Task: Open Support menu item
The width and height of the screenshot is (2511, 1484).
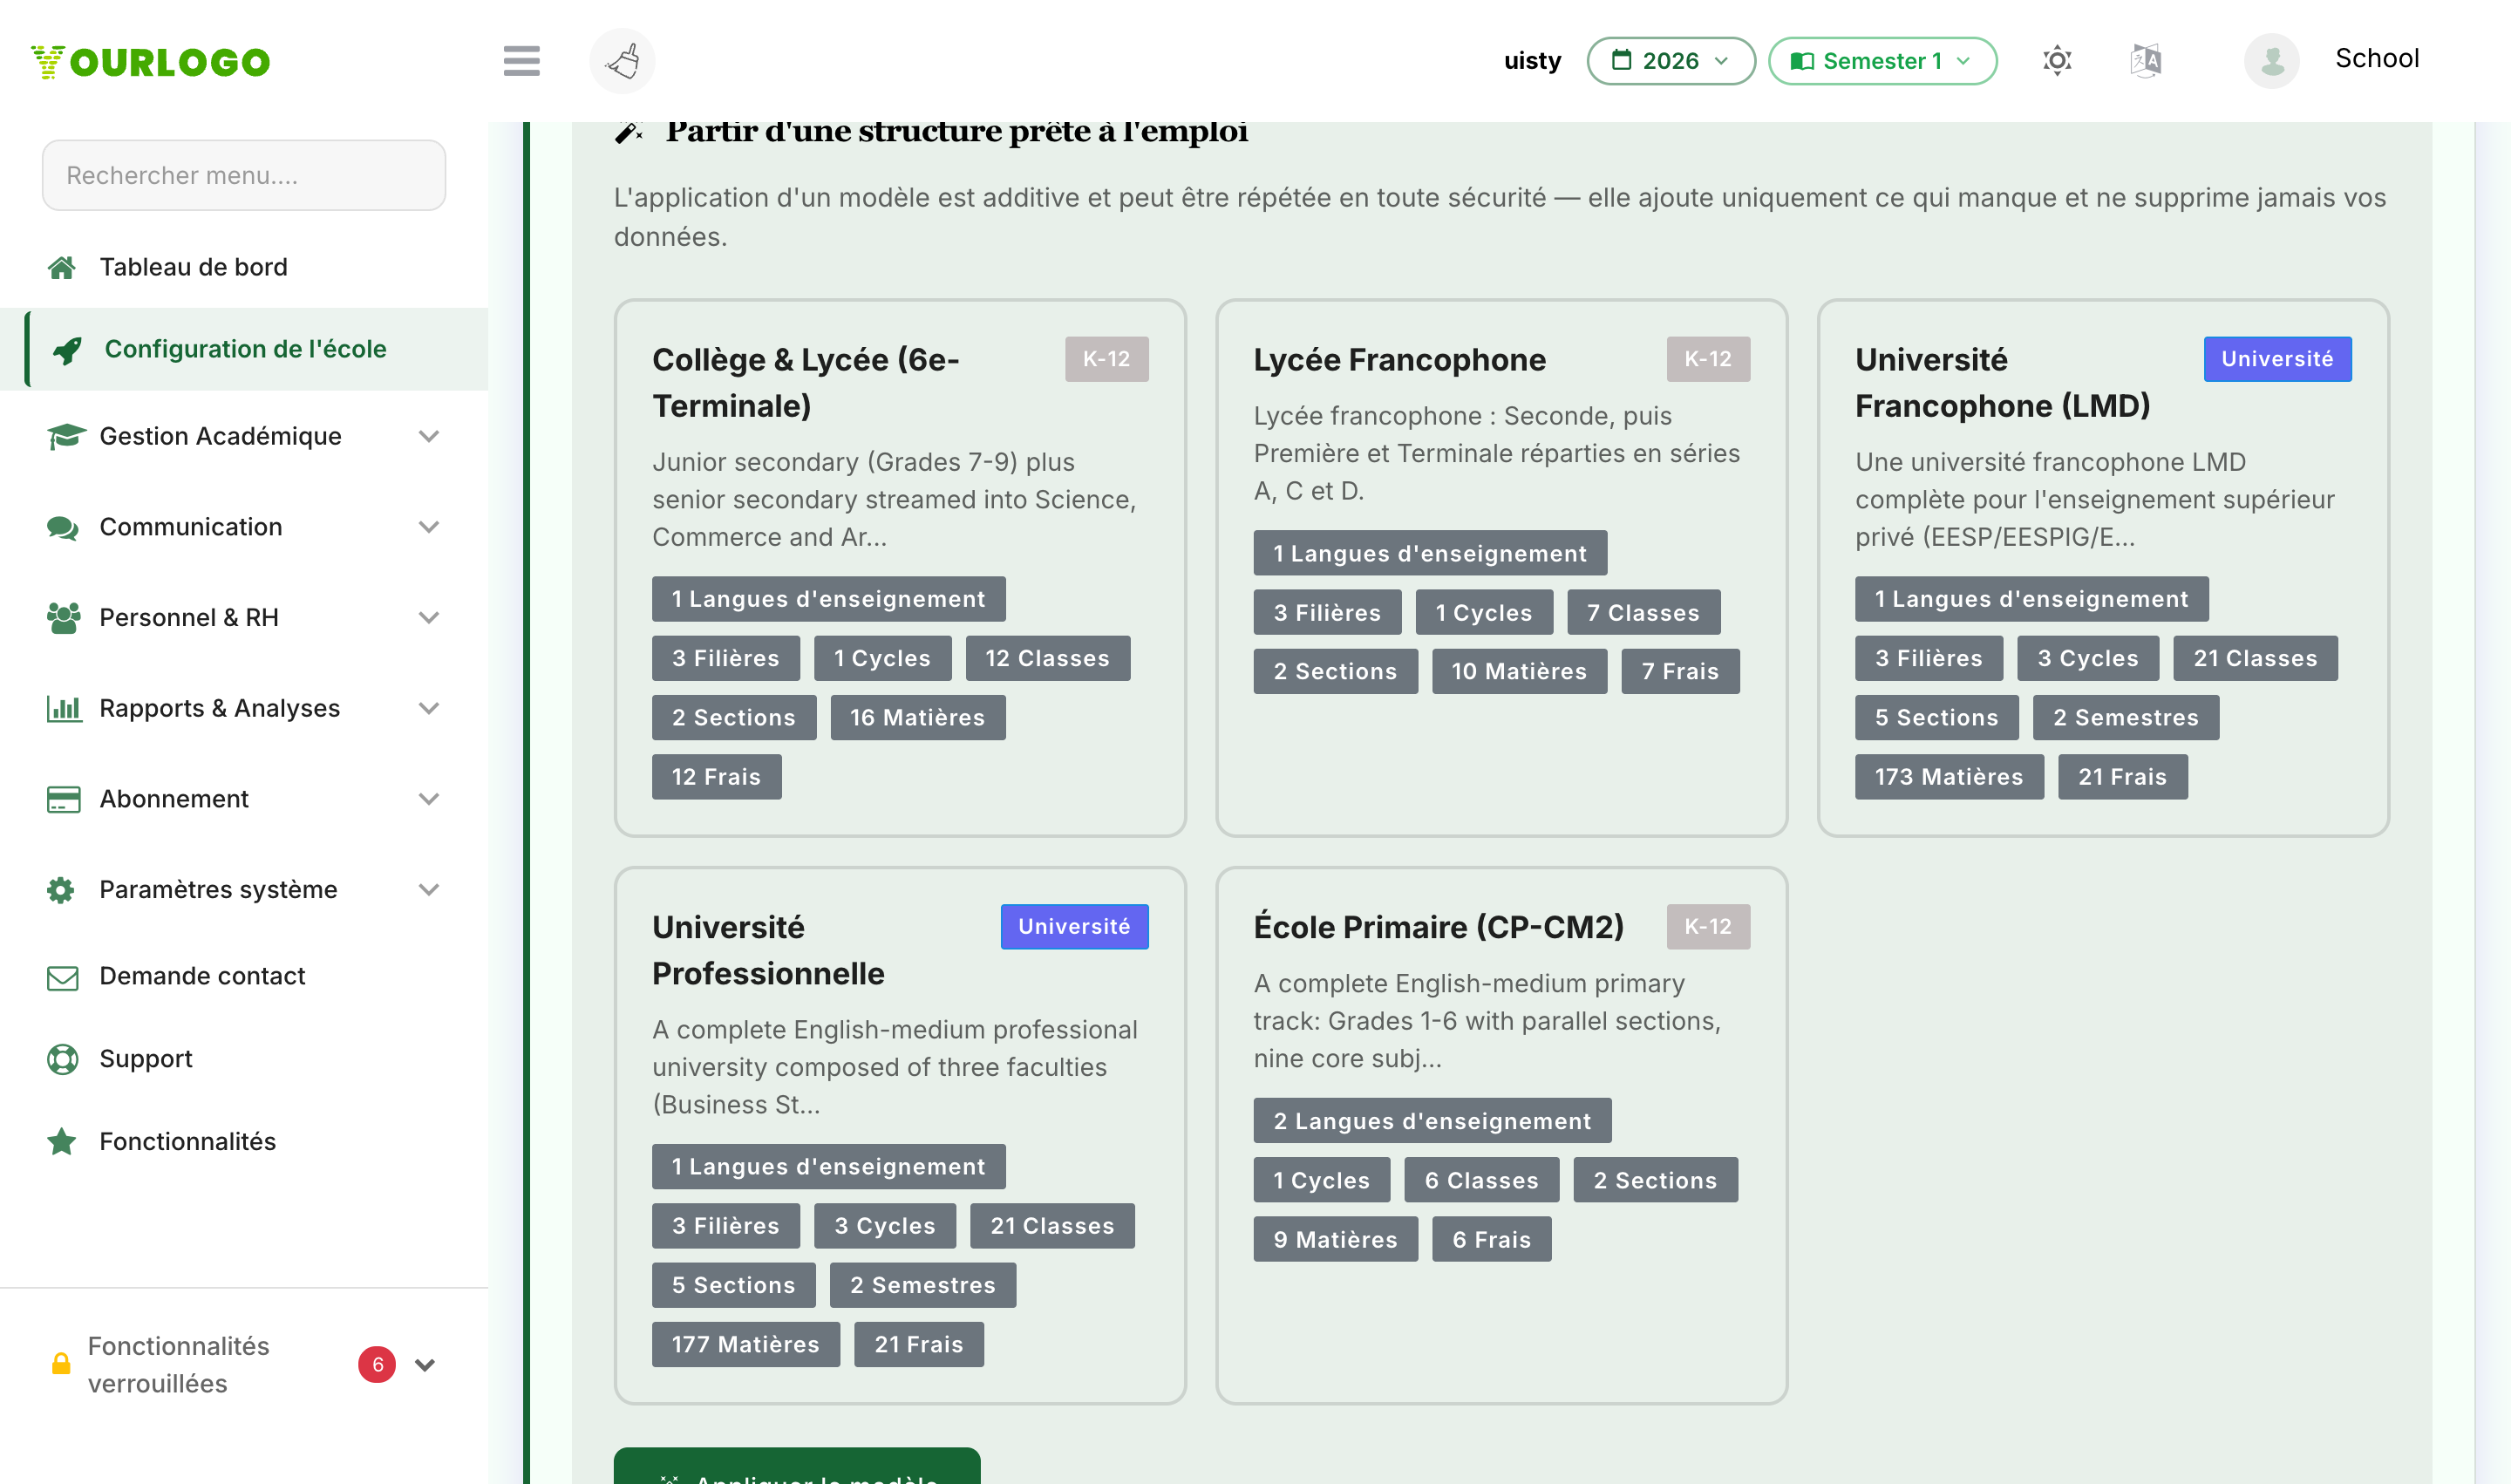Action: tap(244, 1059)
